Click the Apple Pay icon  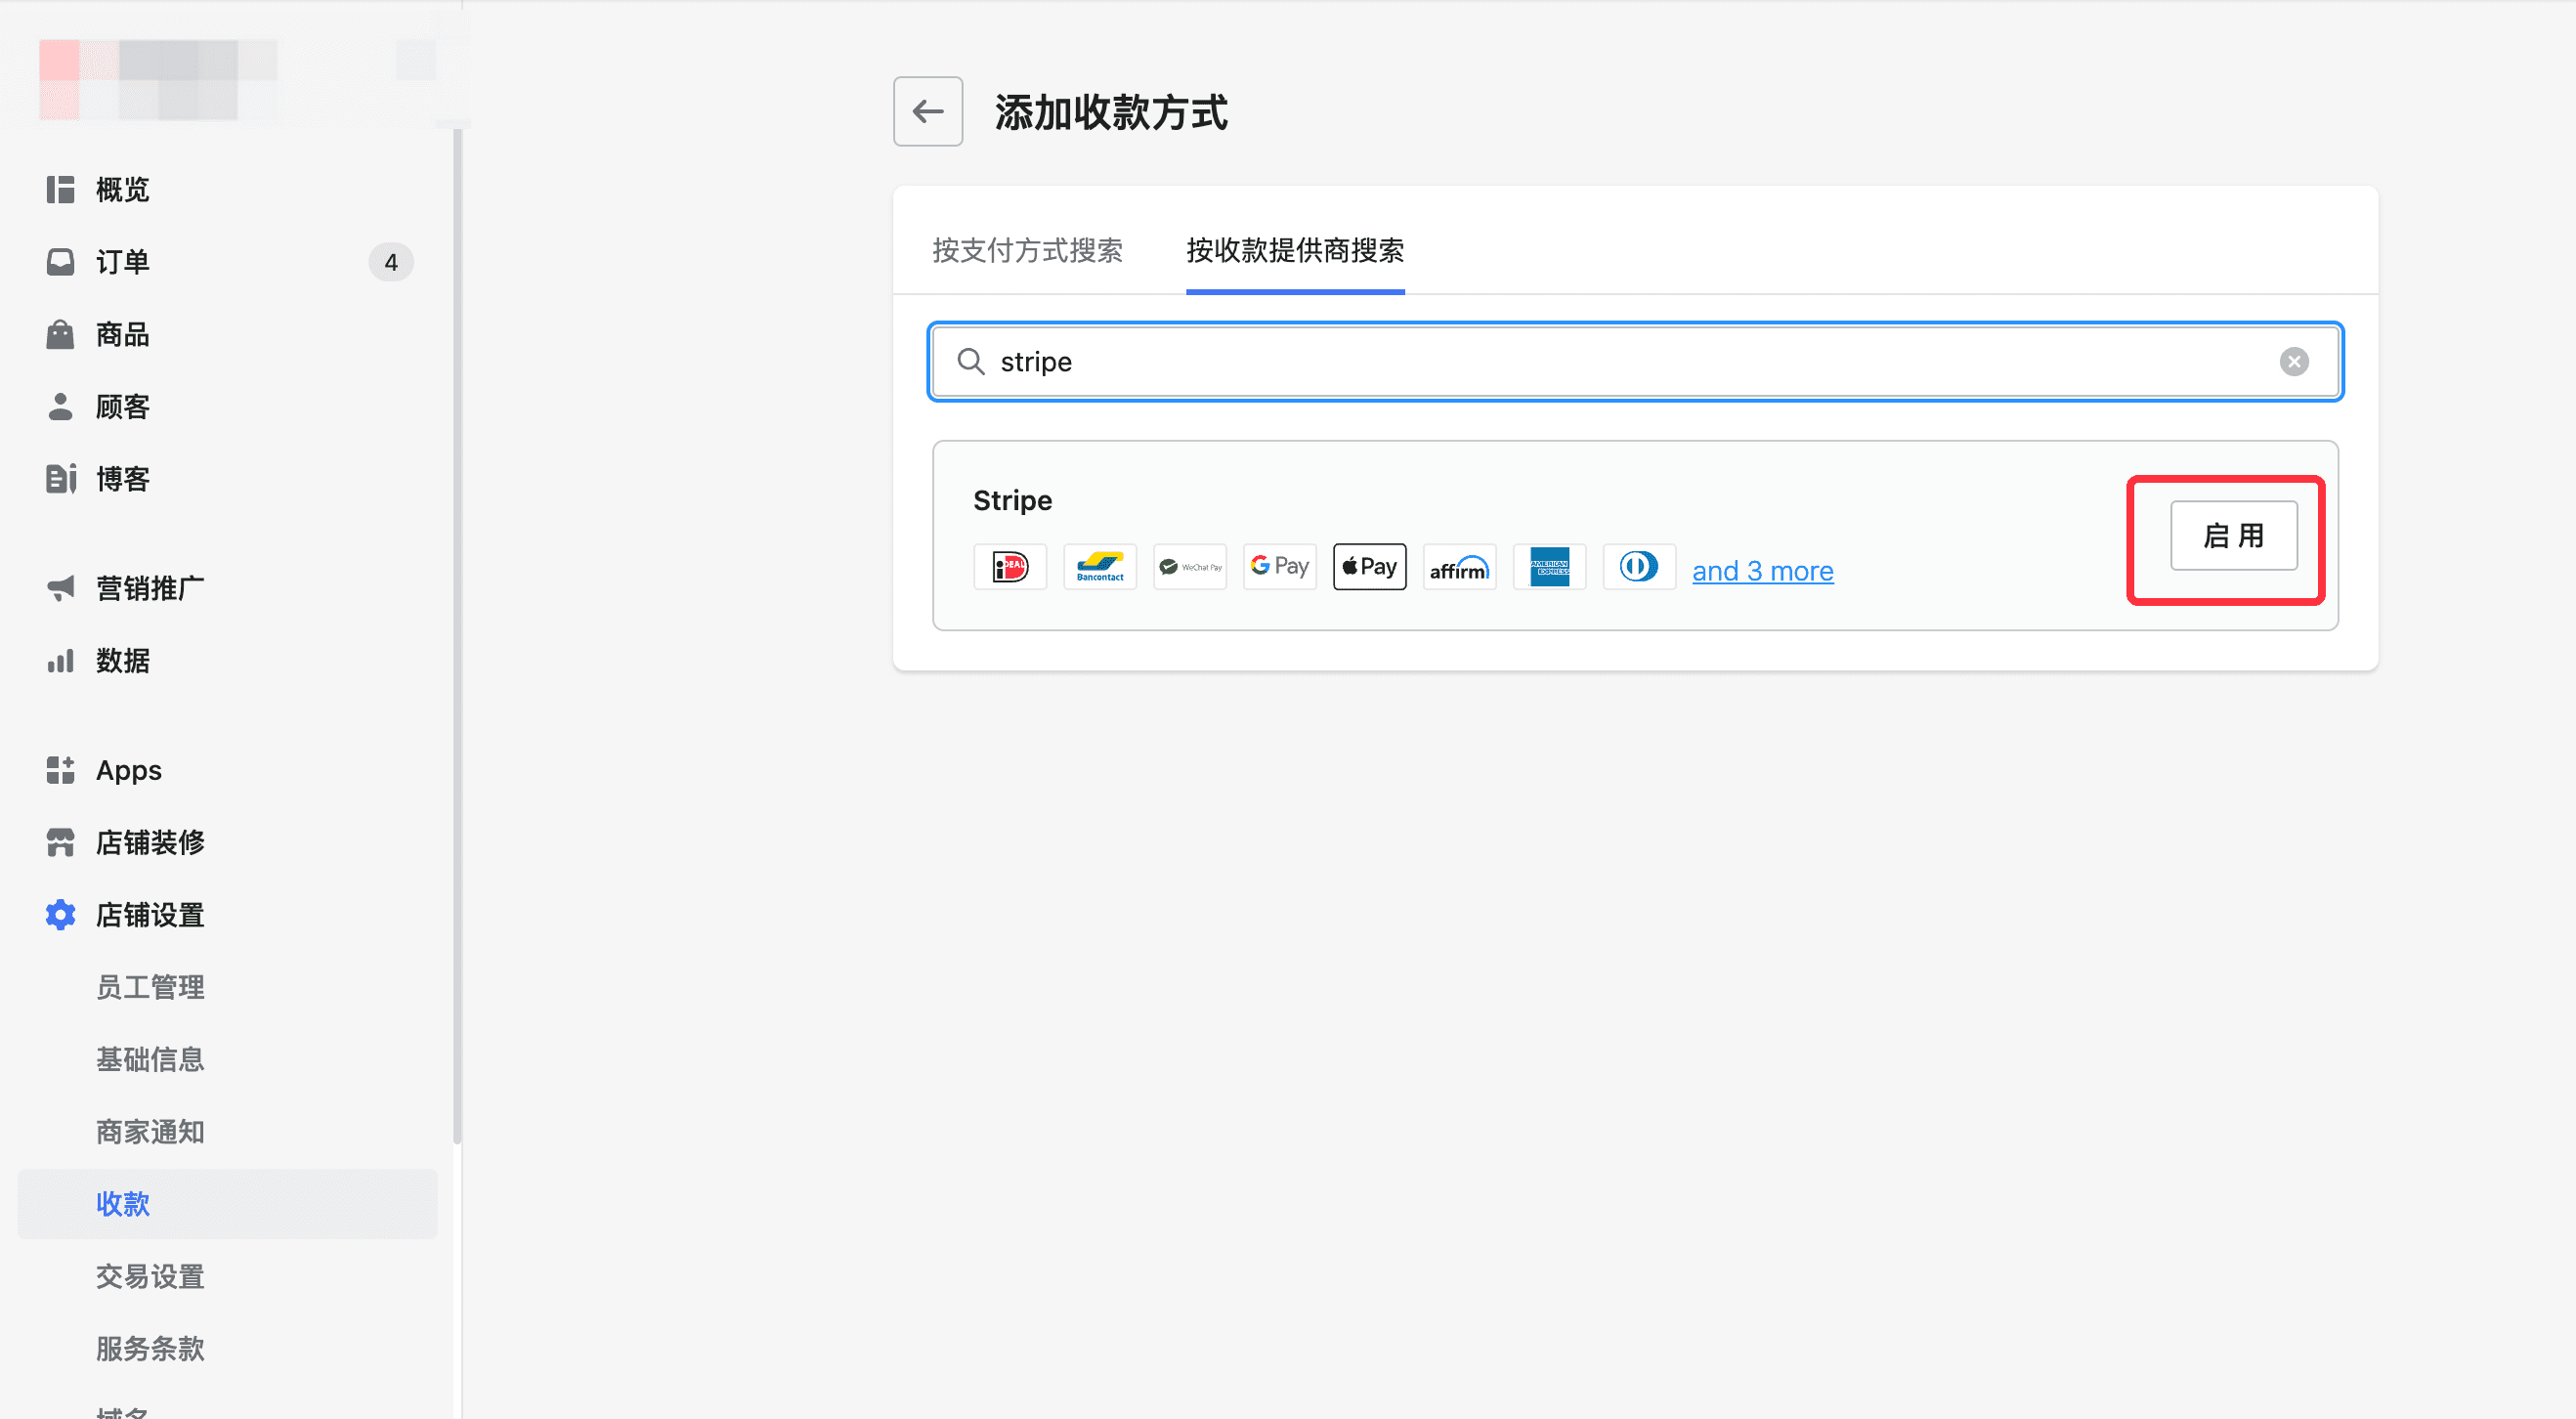tap(1370, 567)
